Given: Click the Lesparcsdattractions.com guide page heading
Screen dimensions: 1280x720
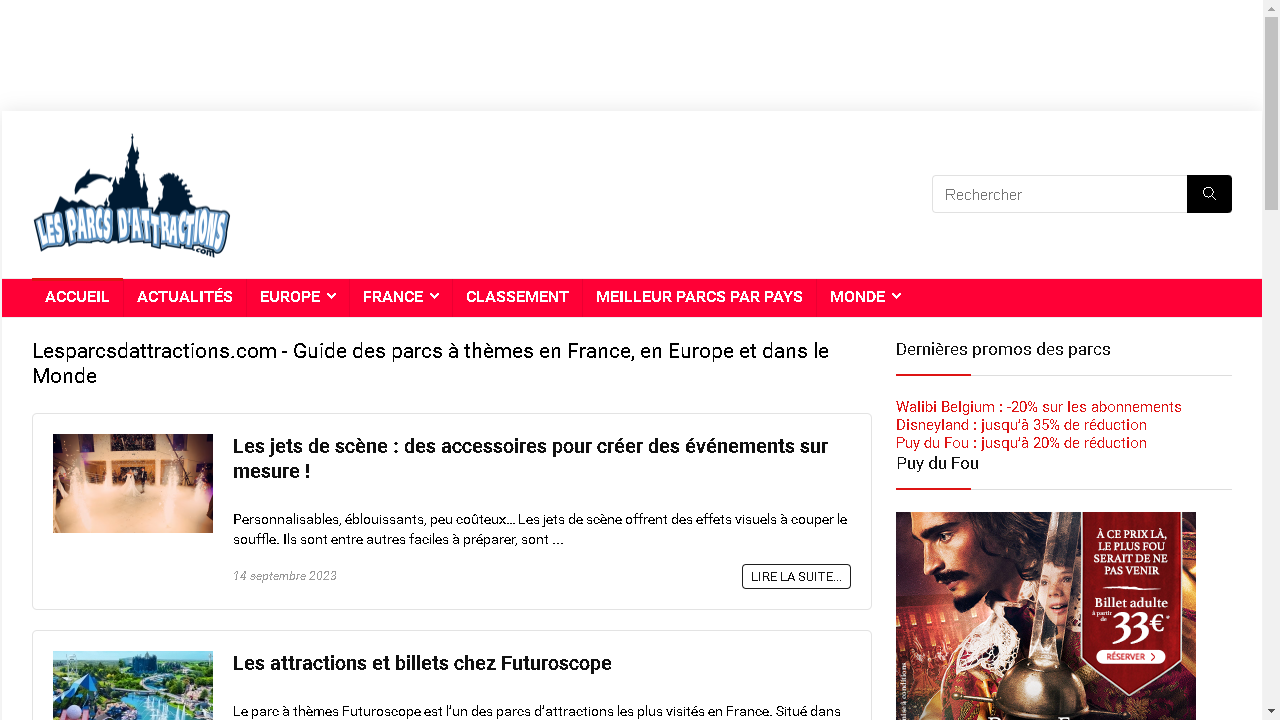Looking at the screenshot, I should coord(431,363).
